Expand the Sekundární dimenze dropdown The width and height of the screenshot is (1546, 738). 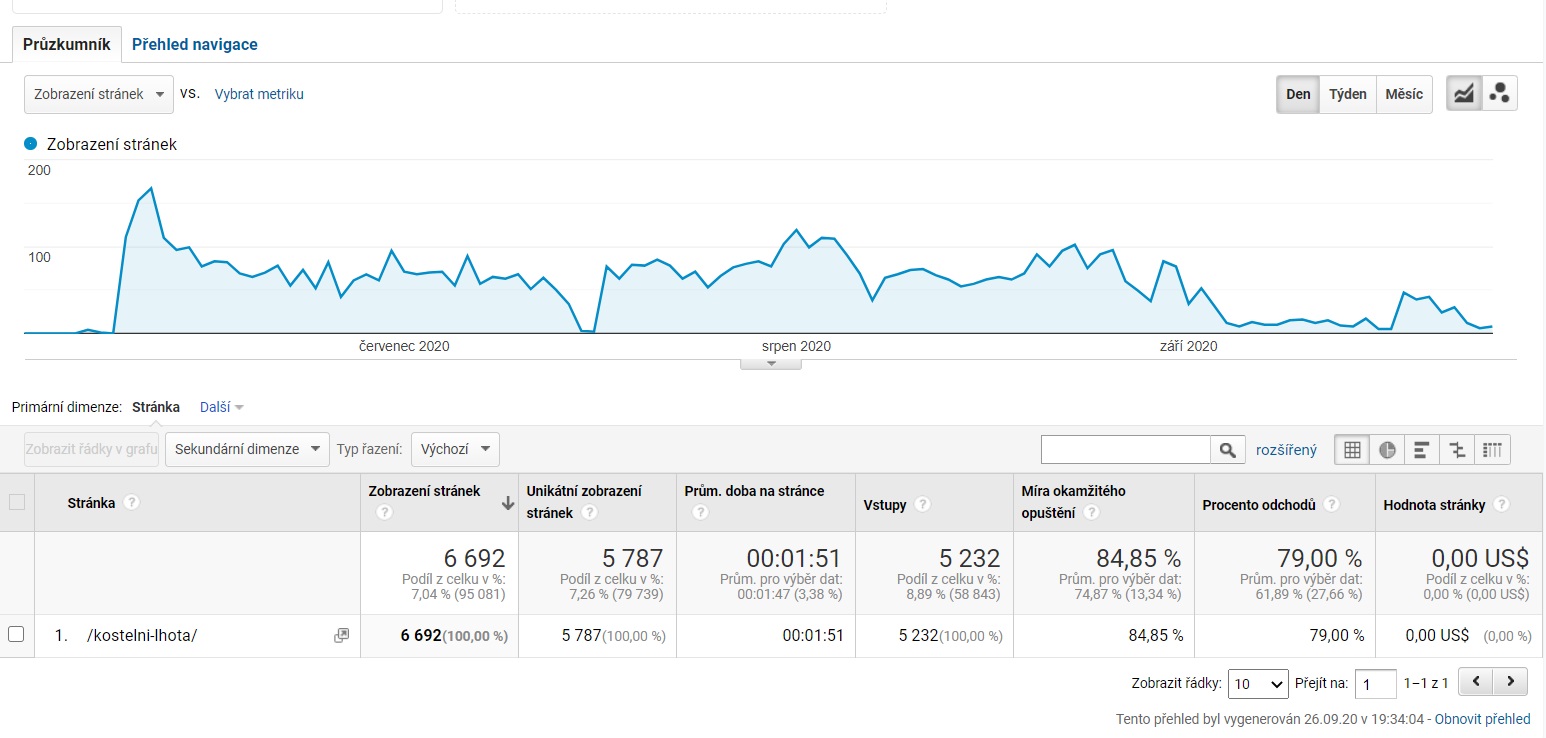(247, 449)
